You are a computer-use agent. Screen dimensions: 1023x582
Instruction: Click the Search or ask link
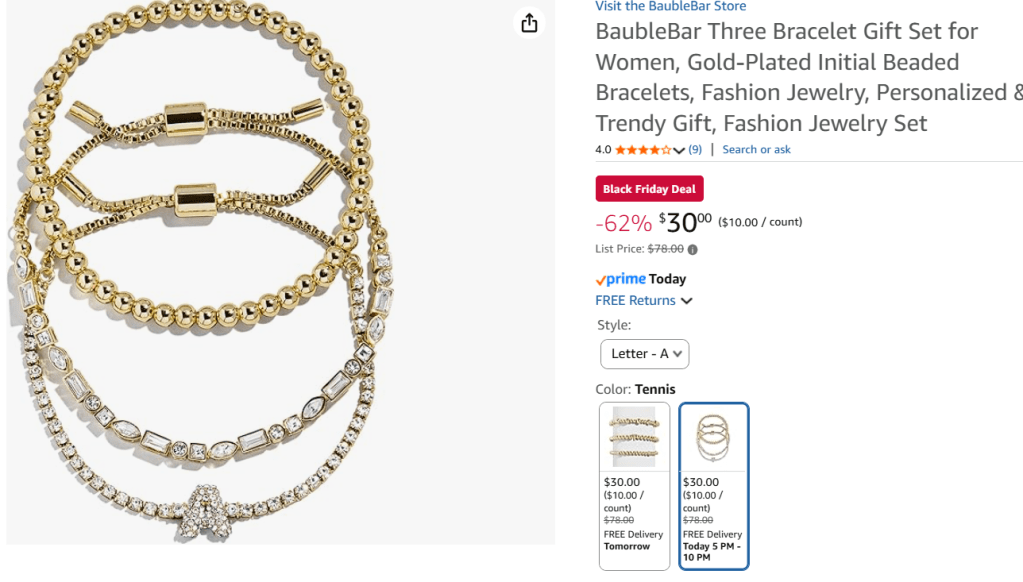point(756,150)
